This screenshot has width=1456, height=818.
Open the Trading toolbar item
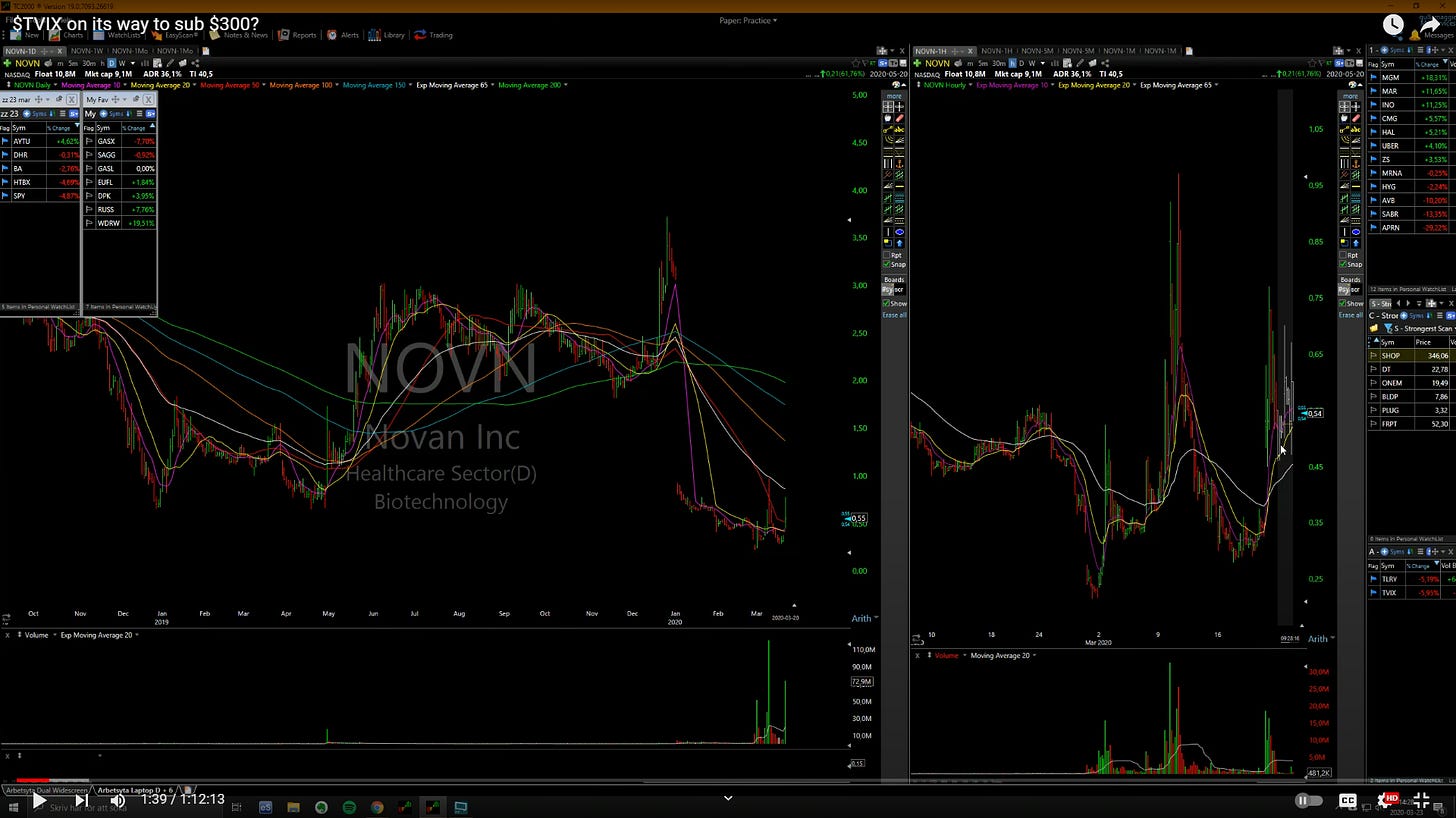pyautogui.click(x=433, y=35)
